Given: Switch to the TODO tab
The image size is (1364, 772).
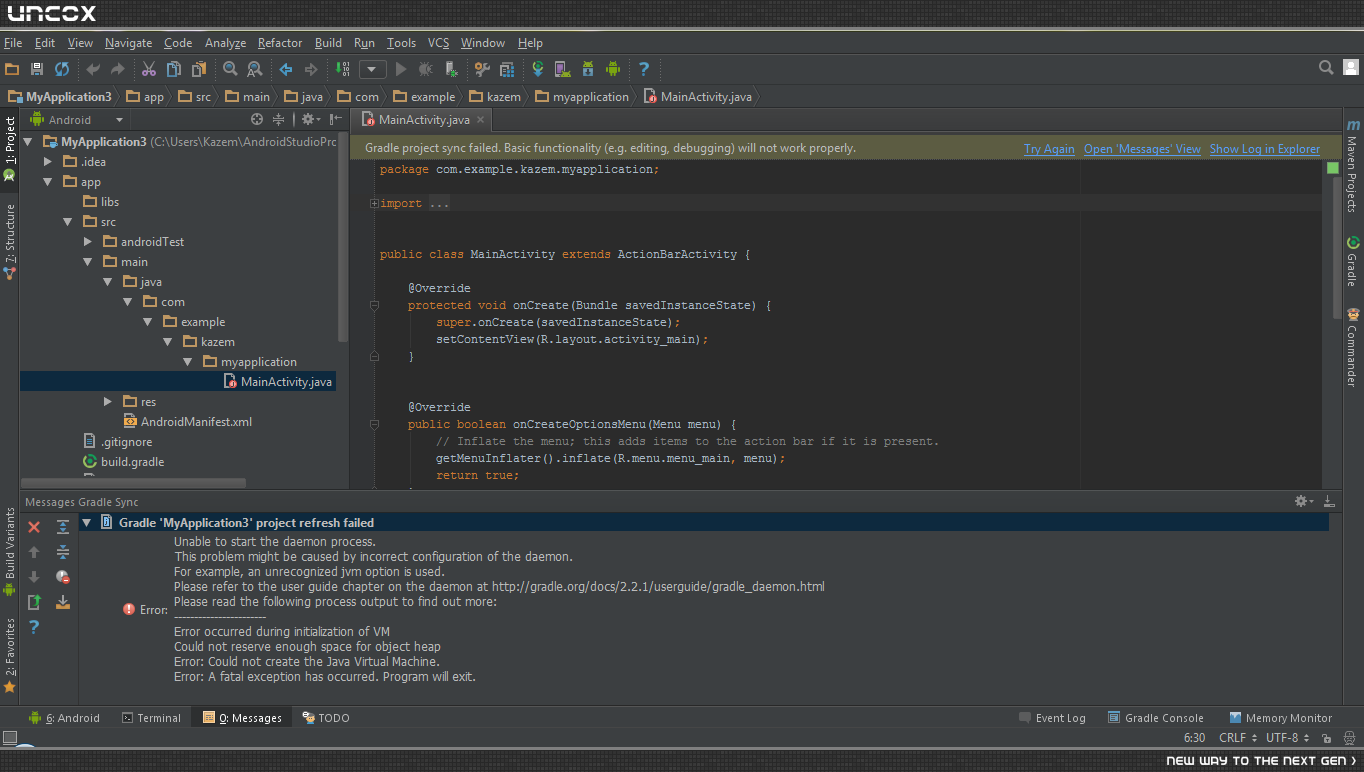Looking at the screenshot, I should (326, 718).
